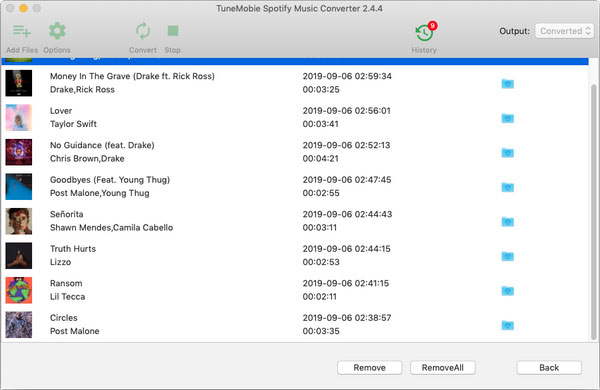
Task: Select Money In The Grave album thumbnail
Action: point(19,83)
